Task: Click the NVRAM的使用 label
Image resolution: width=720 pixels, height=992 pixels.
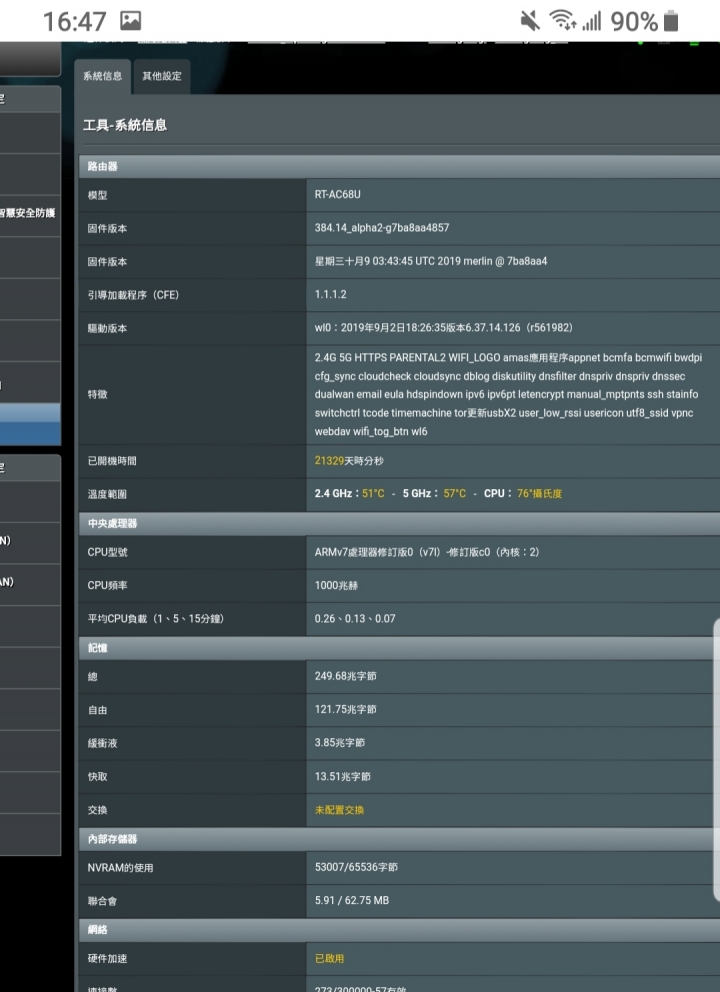Action: click(120, 868)
